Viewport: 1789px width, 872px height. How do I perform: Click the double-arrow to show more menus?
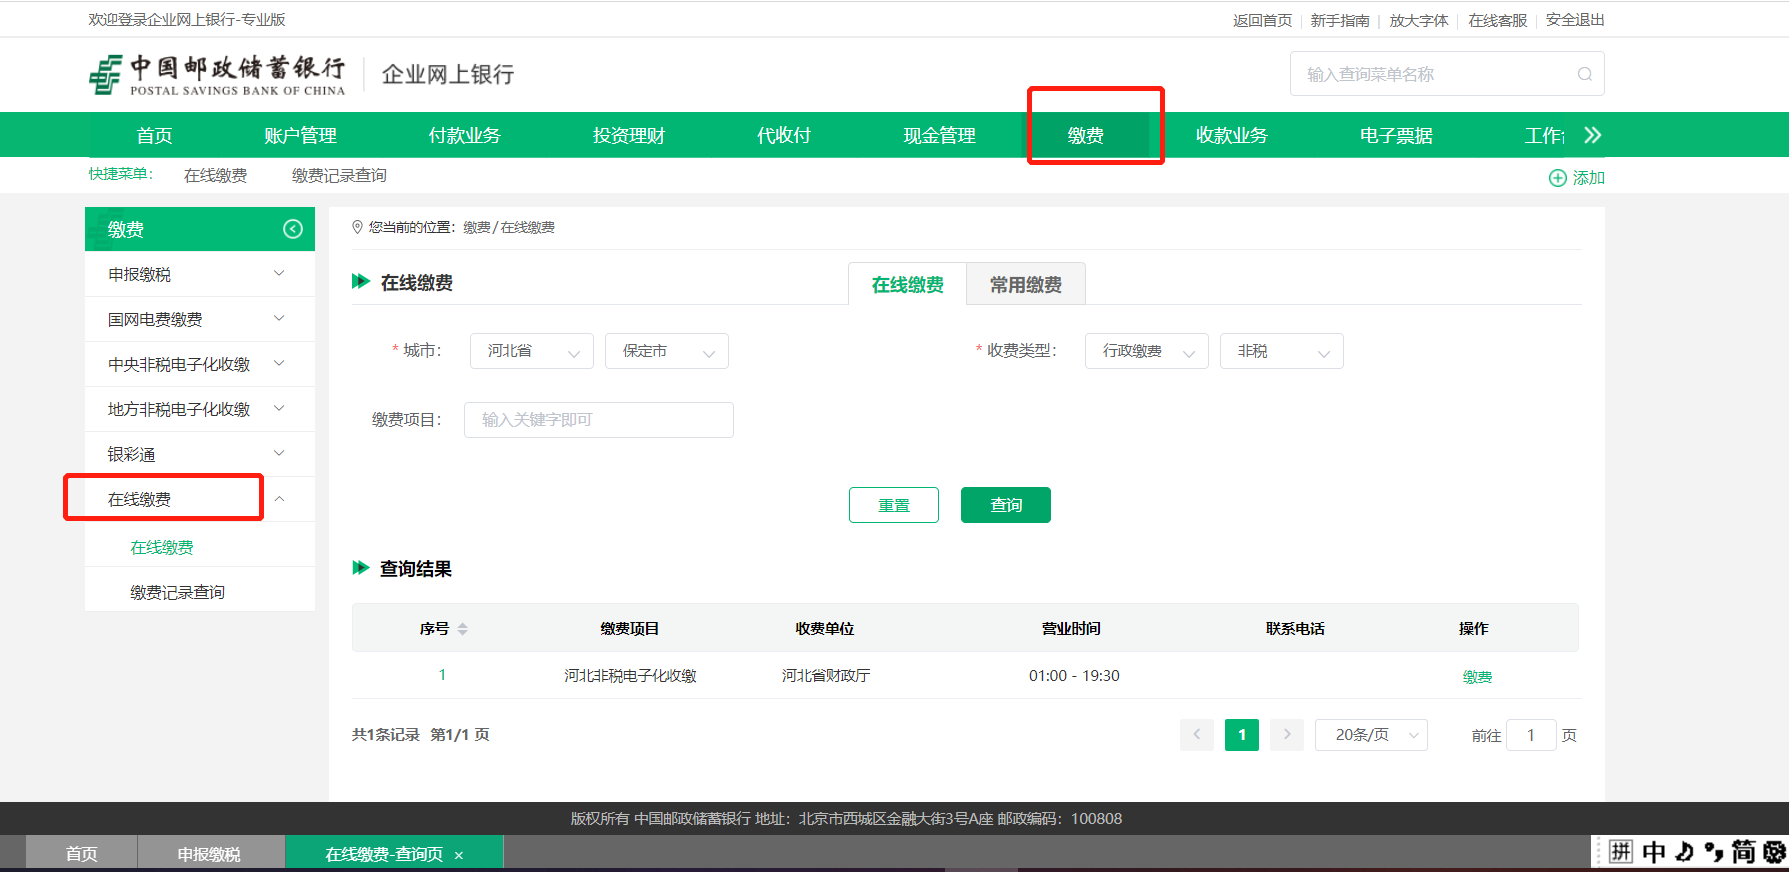coord(1592,135)
